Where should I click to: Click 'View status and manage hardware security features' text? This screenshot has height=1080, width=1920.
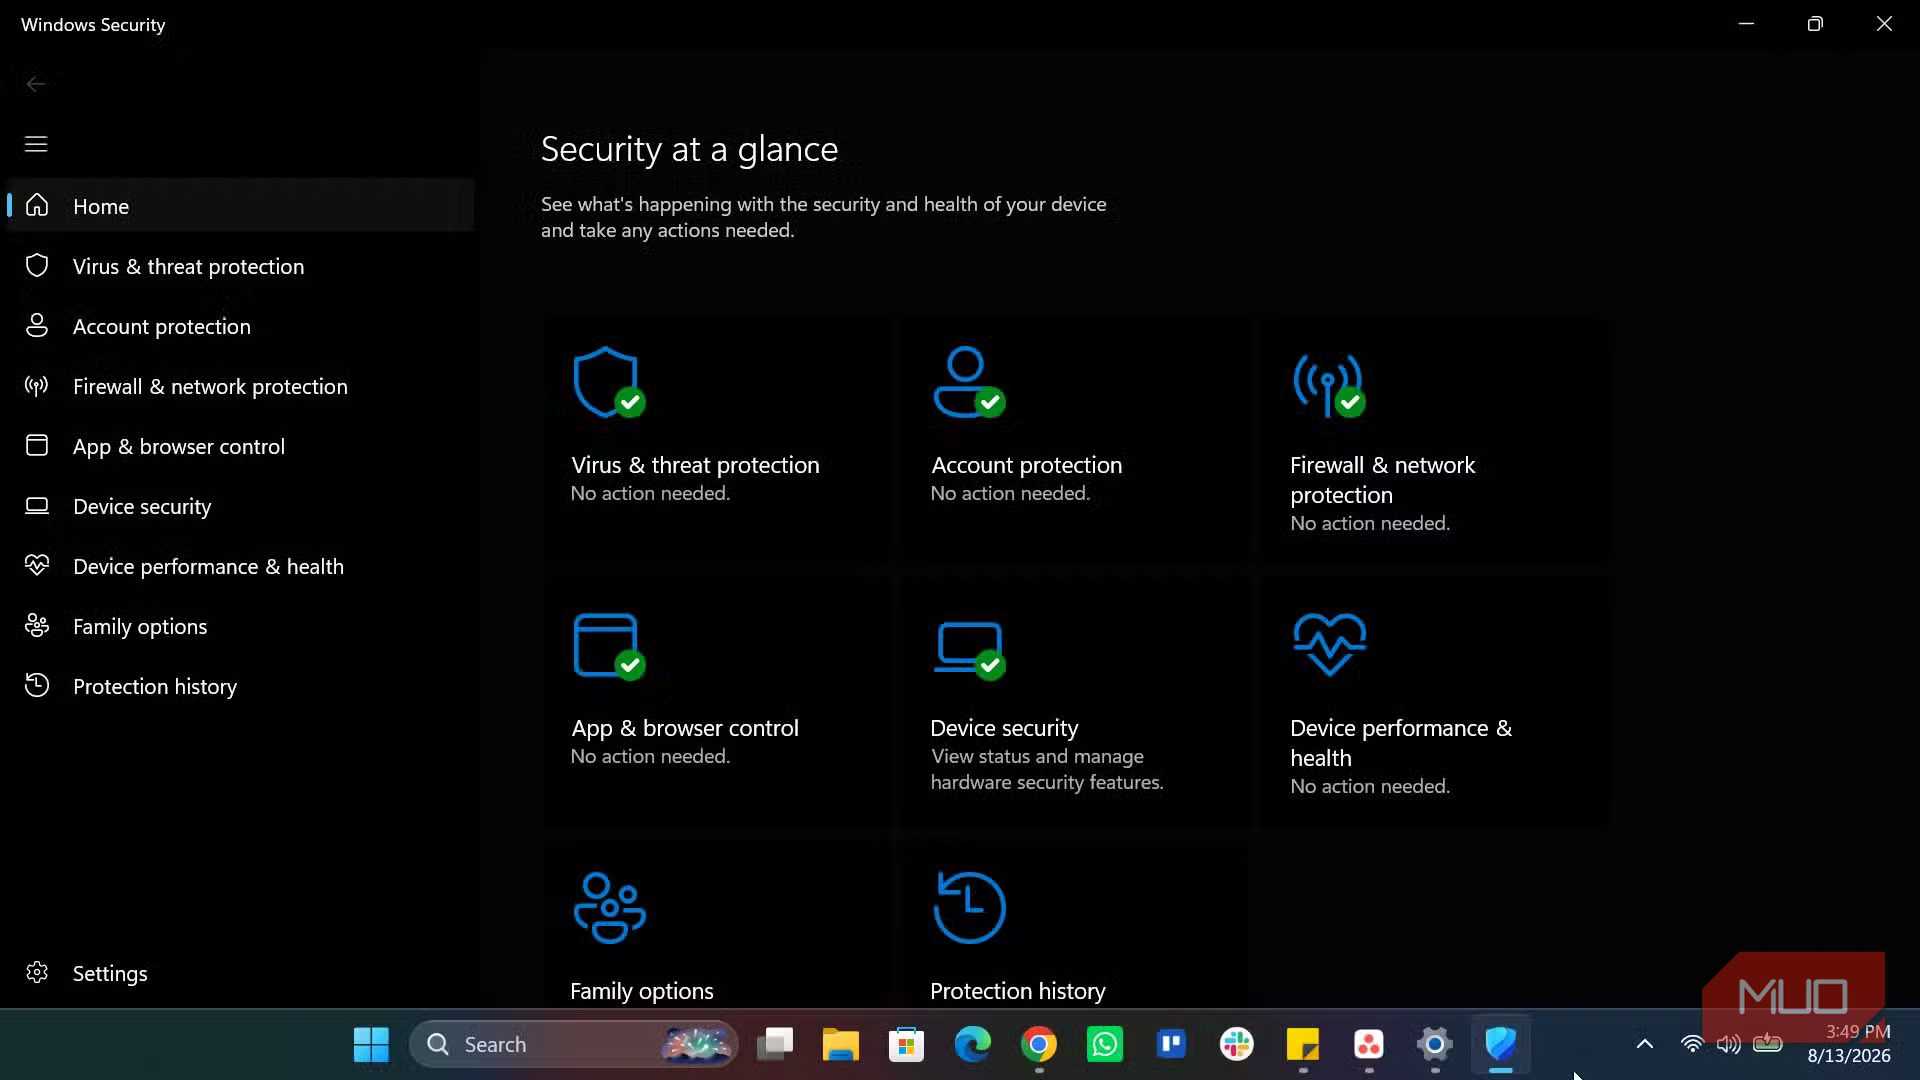pos(1047,770)
